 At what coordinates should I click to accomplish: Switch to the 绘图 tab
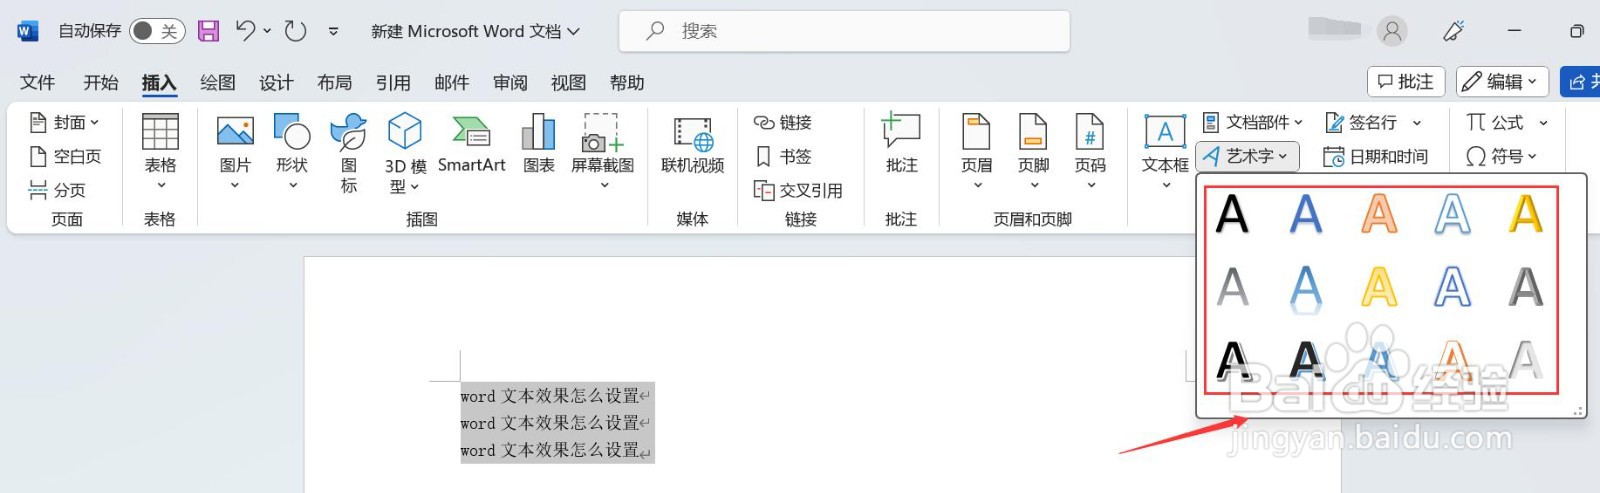tap(217, 82)
